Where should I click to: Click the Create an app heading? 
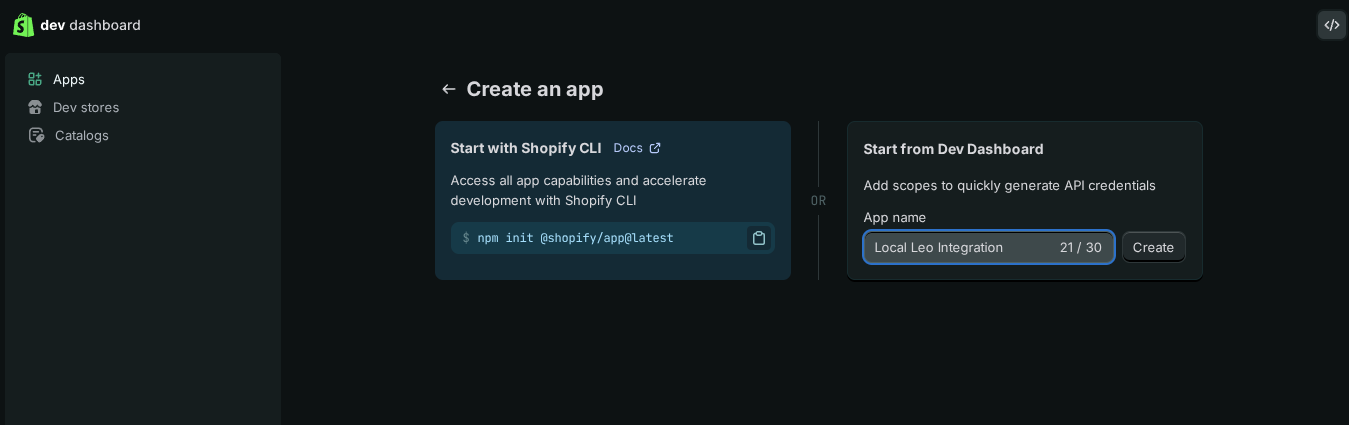click(x=535, y=89)
